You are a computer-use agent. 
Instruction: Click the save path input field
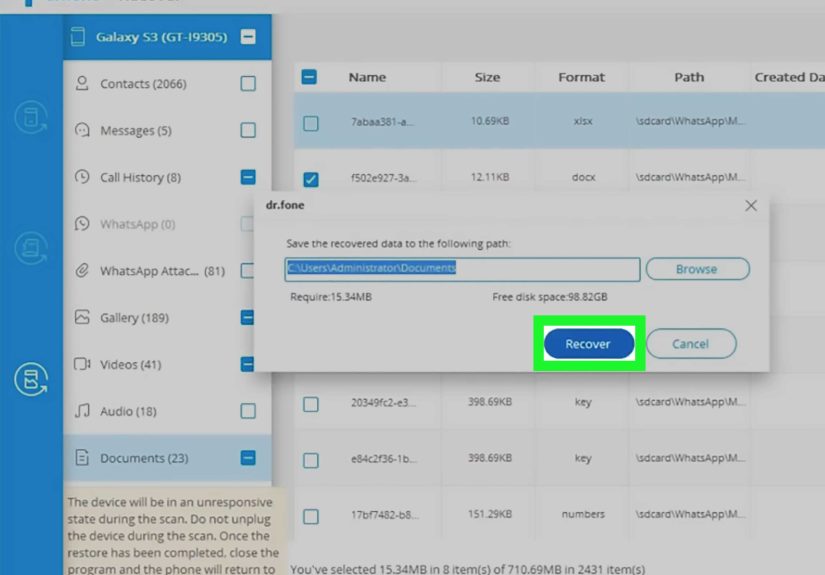coord(462,269)
